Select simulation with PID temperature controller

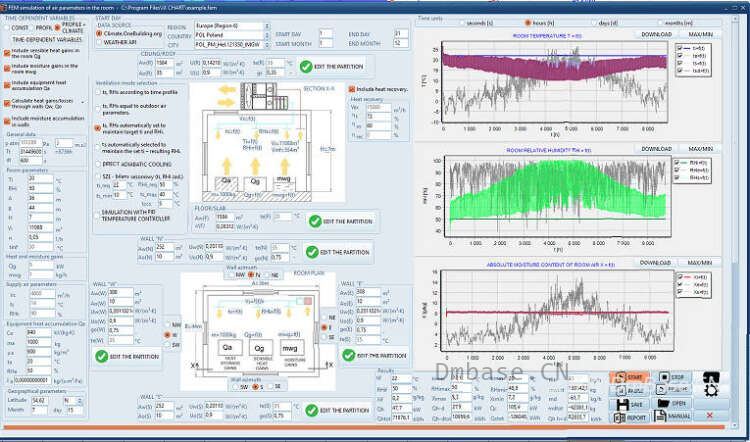(98, 215)
